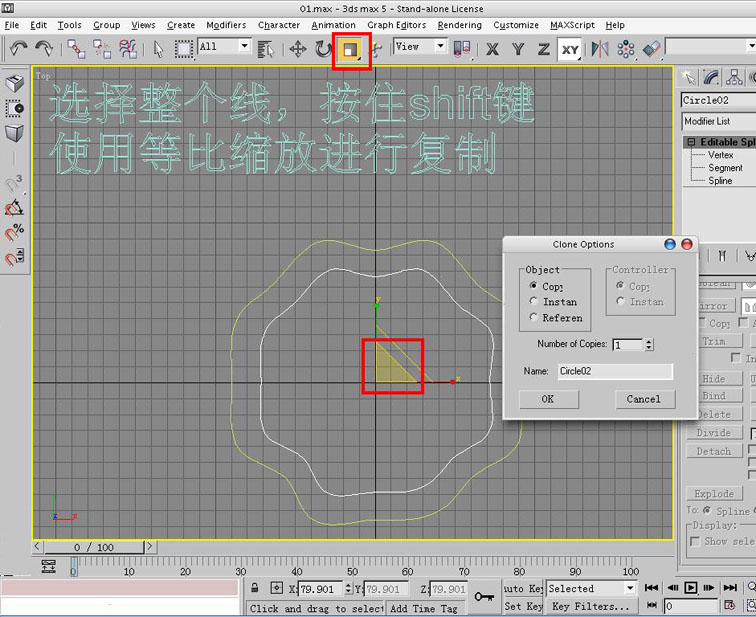Adjust the Number of Copies spinner
The image size is (756, 617).
click(649, 344)
